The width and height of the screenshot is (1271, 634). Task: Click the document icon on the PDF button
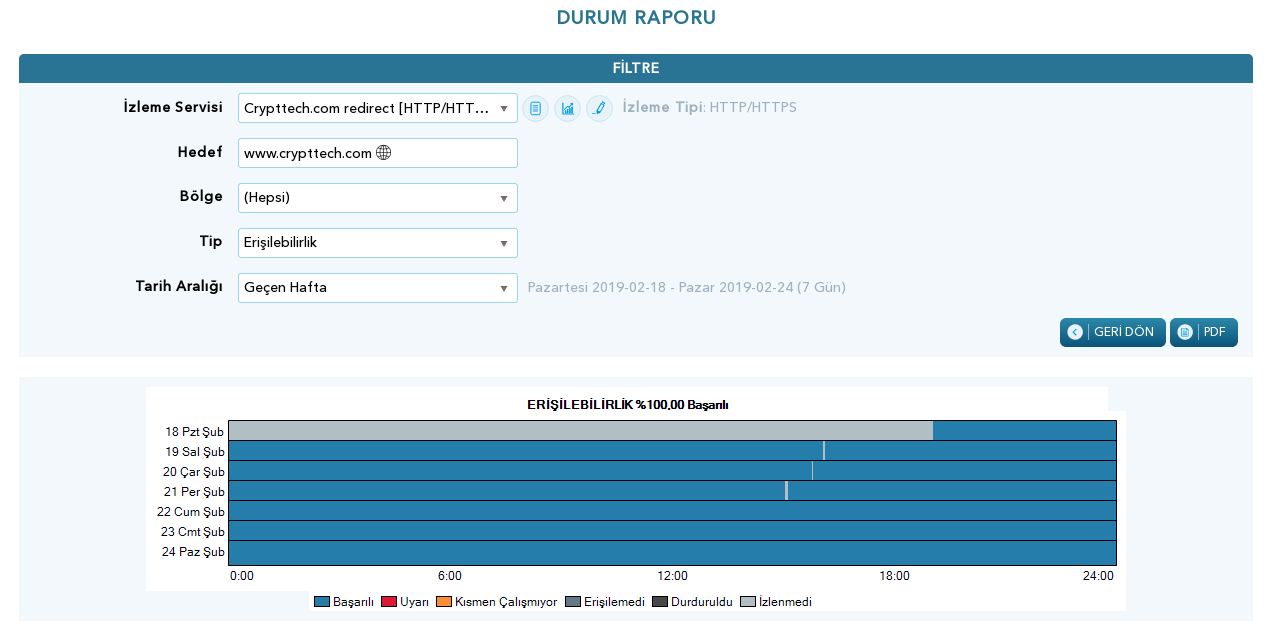tap(1185, 332)
